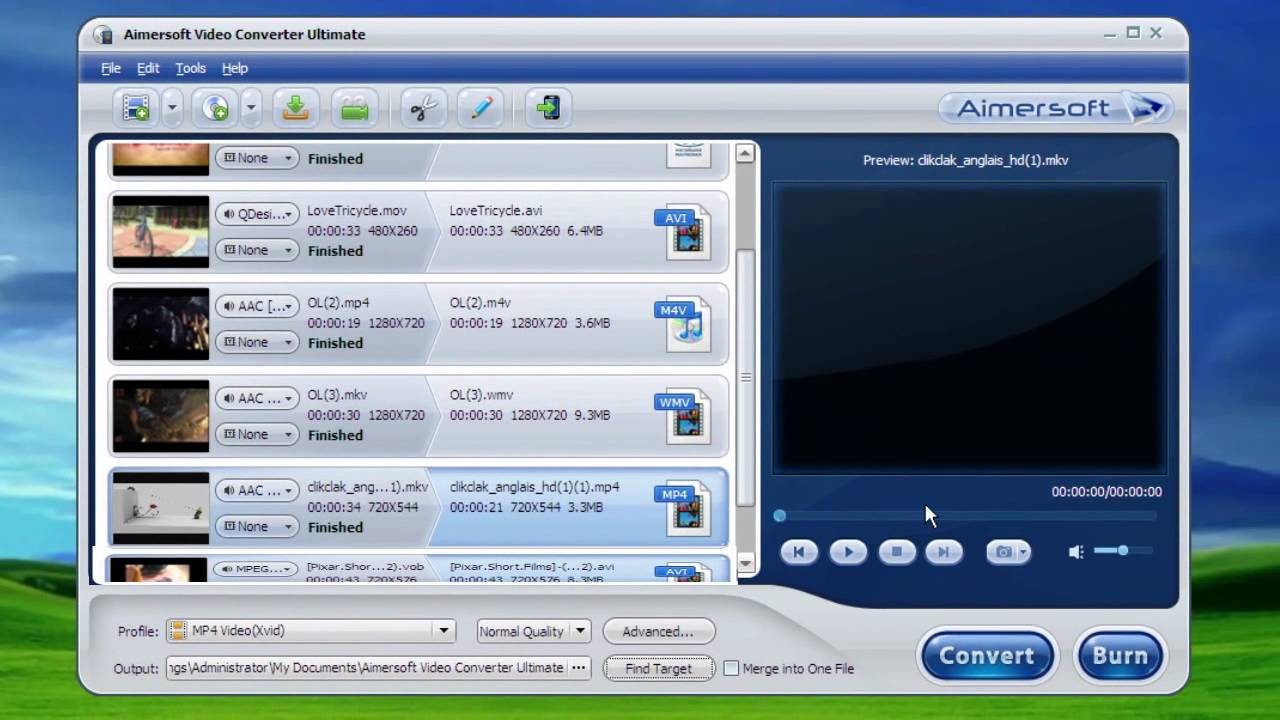
Task: Open the pencil Edit tool
Action: point(481,108)
